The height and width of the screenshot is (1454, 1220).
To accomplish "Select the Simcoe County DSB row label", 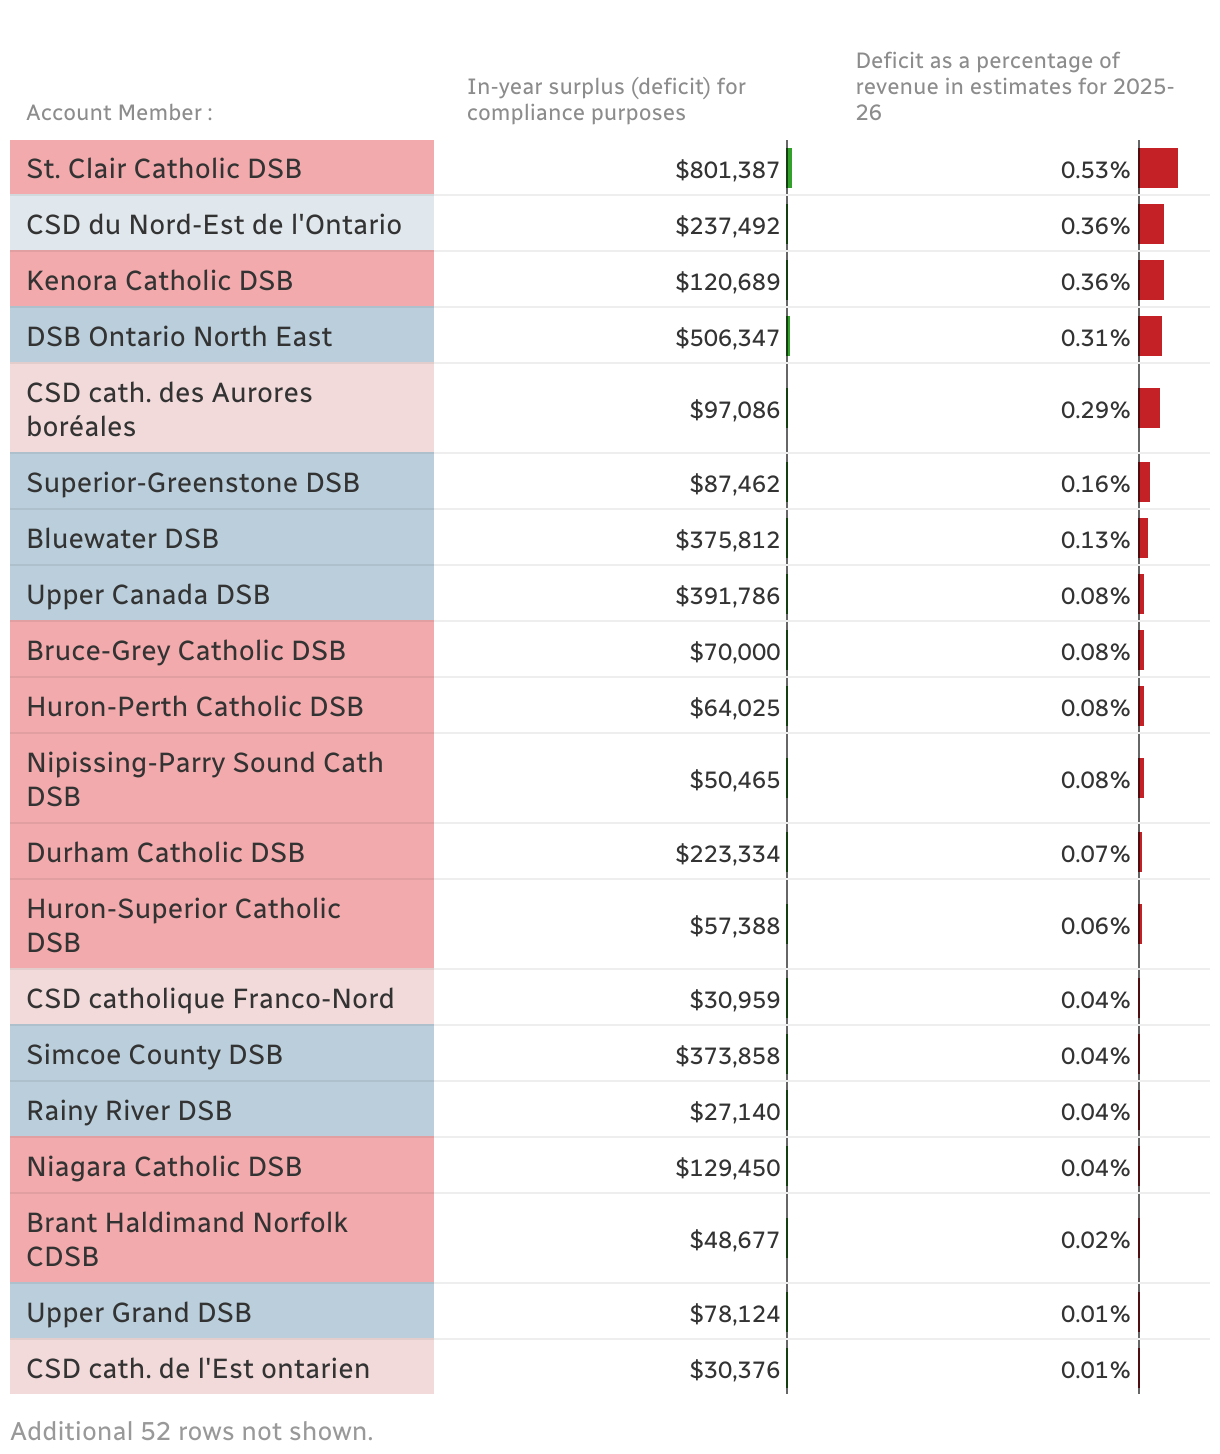I will tap(155, 1054).
